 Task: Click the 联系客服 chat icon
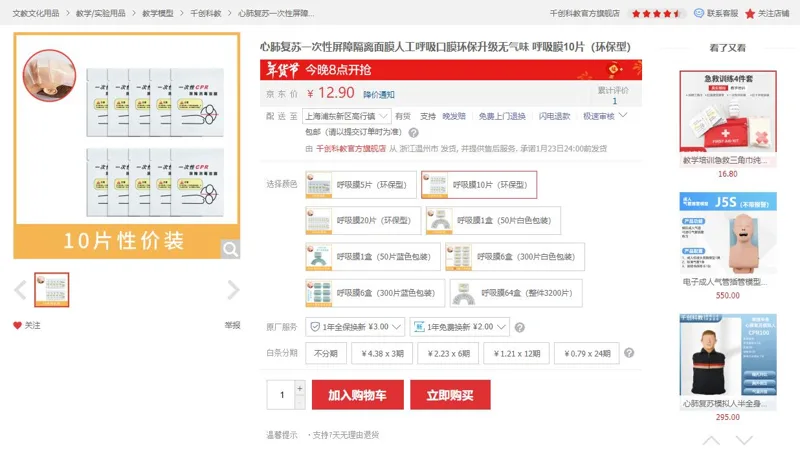pos(699,13)
